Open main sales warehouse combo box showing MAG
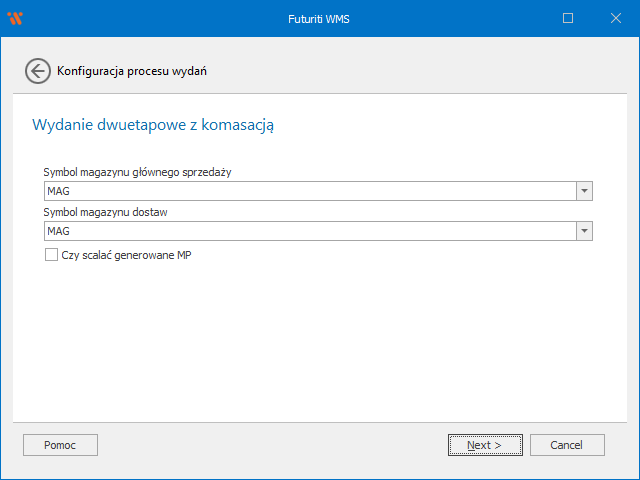 [x=318, y=191]
